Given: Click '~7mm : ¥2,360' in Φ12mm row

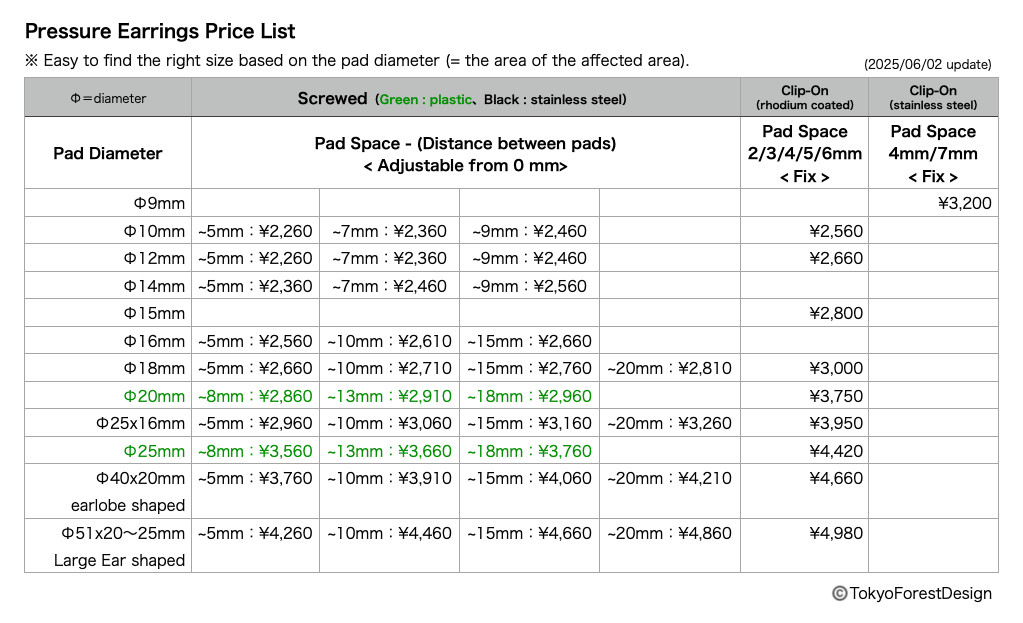Looking at the screenshot, I should coord(389,258).
